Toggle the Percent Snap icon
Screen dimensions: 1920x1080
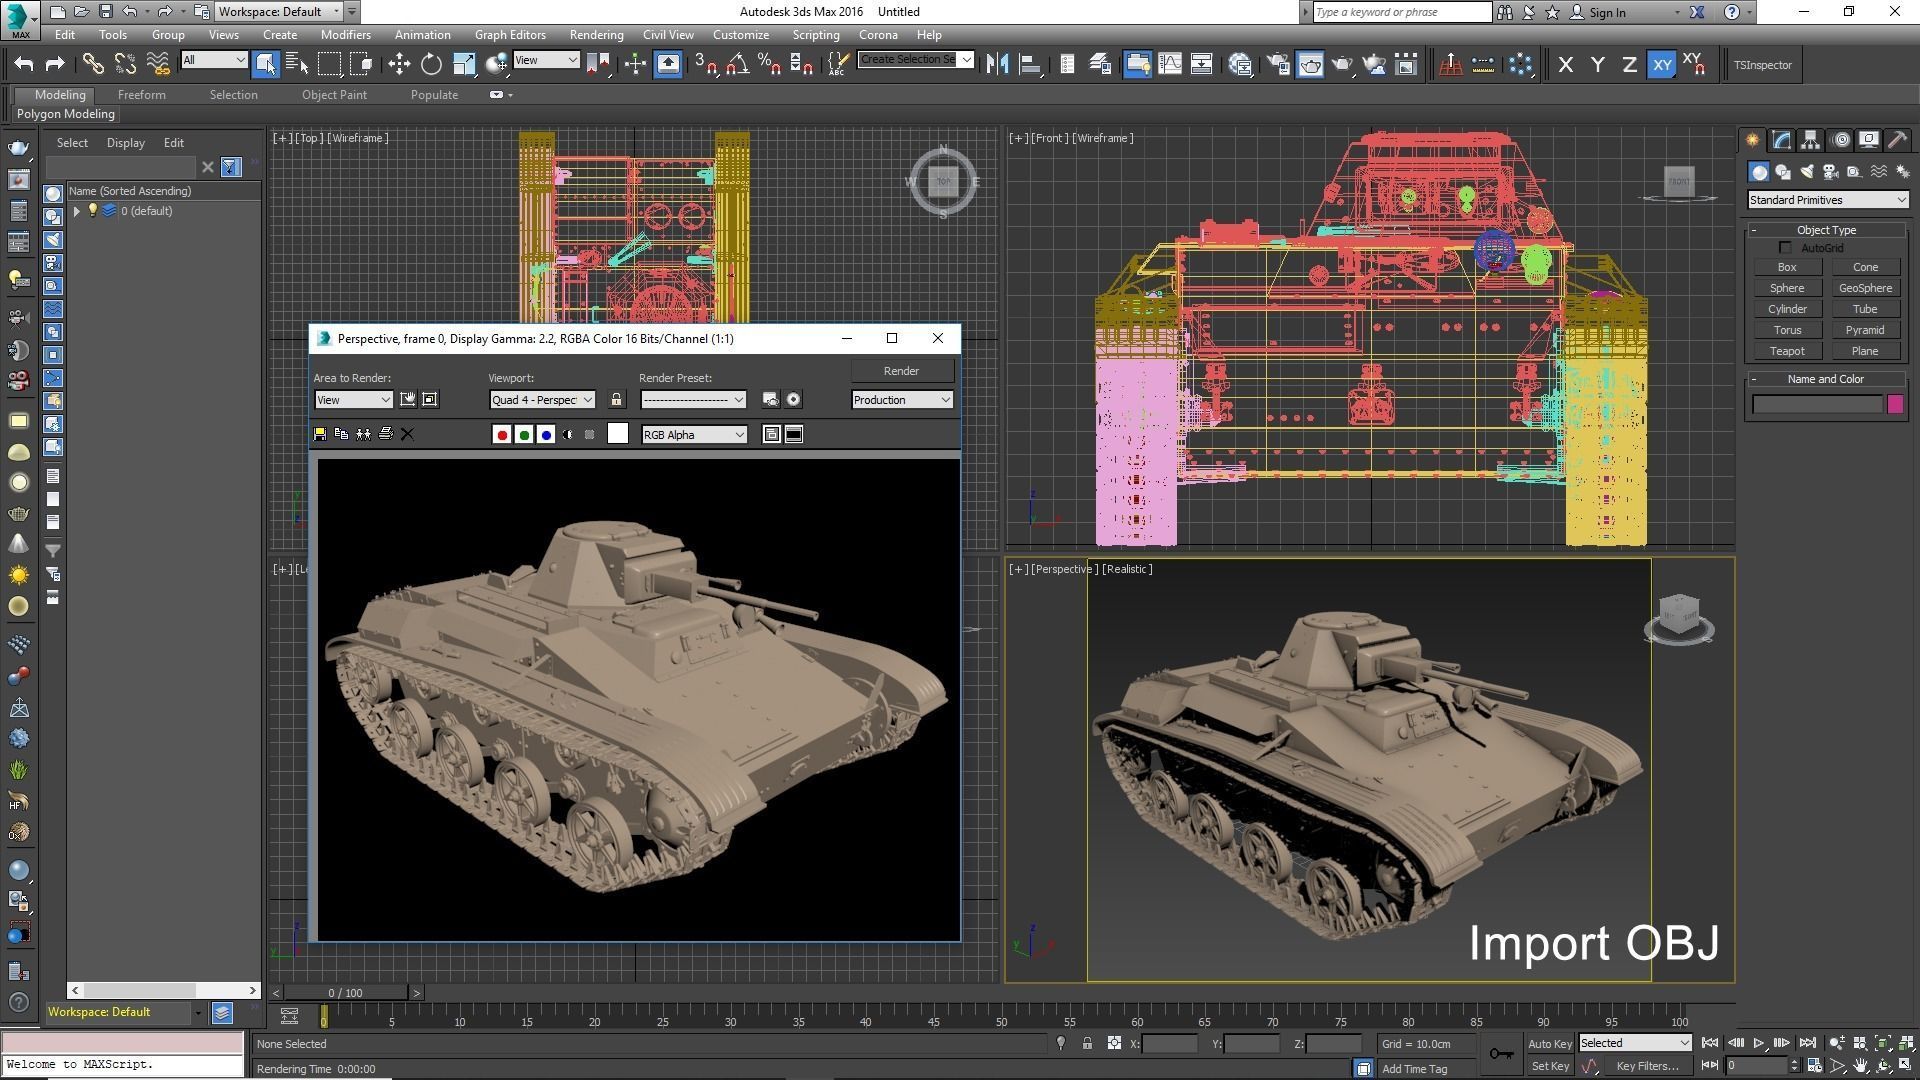tap(769, 64)
